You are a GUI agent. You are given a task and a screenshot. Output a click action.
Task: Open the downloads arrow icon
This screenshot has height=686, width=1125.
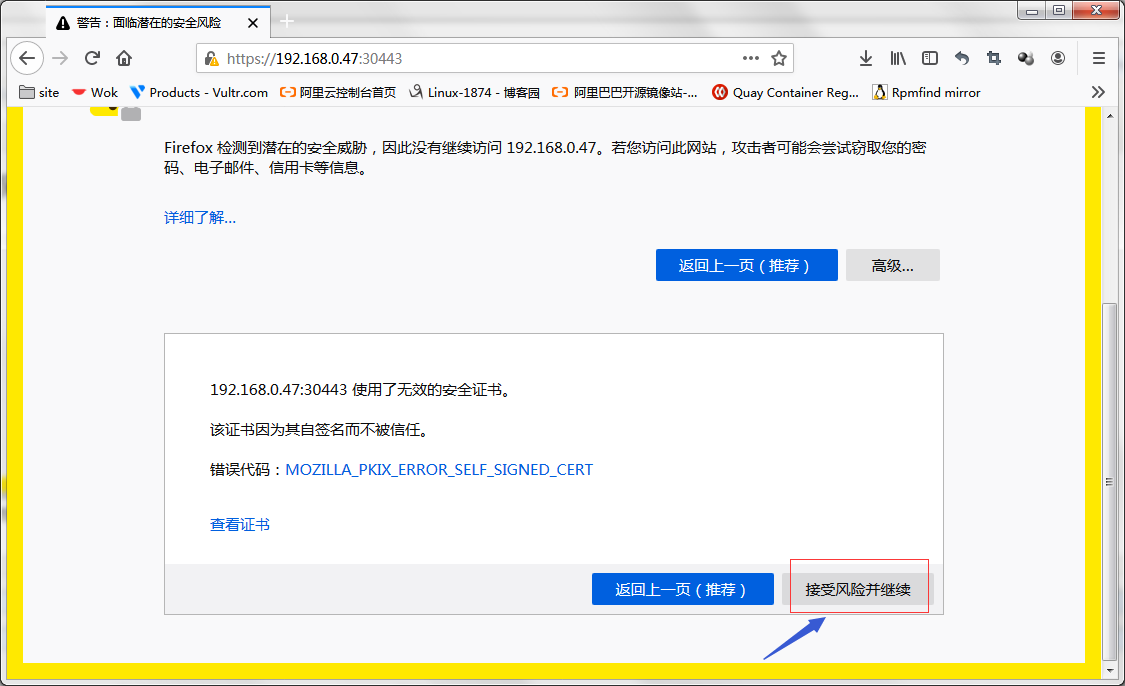[866, 58]
